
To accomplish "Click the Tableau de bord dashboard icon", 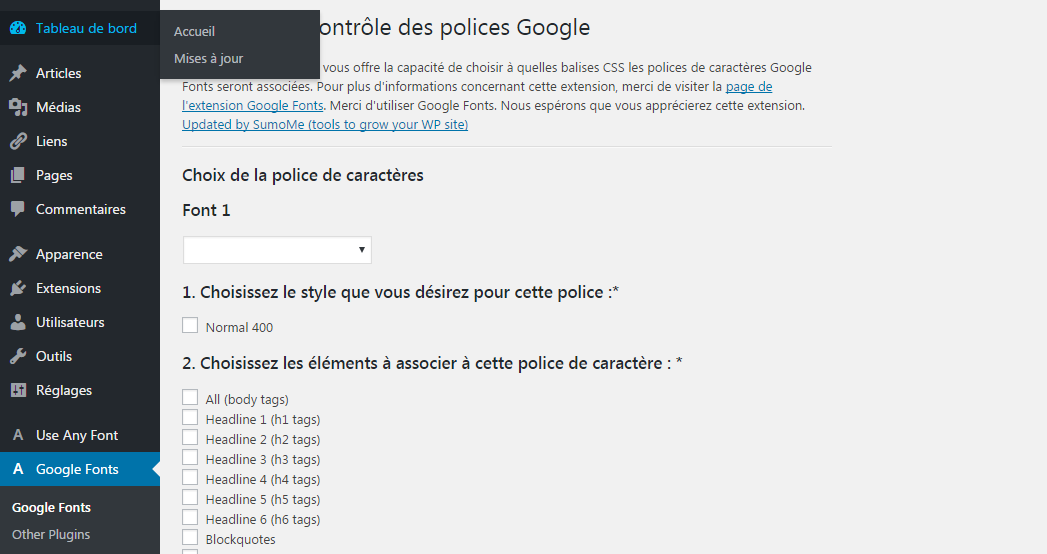I will 18,28.
